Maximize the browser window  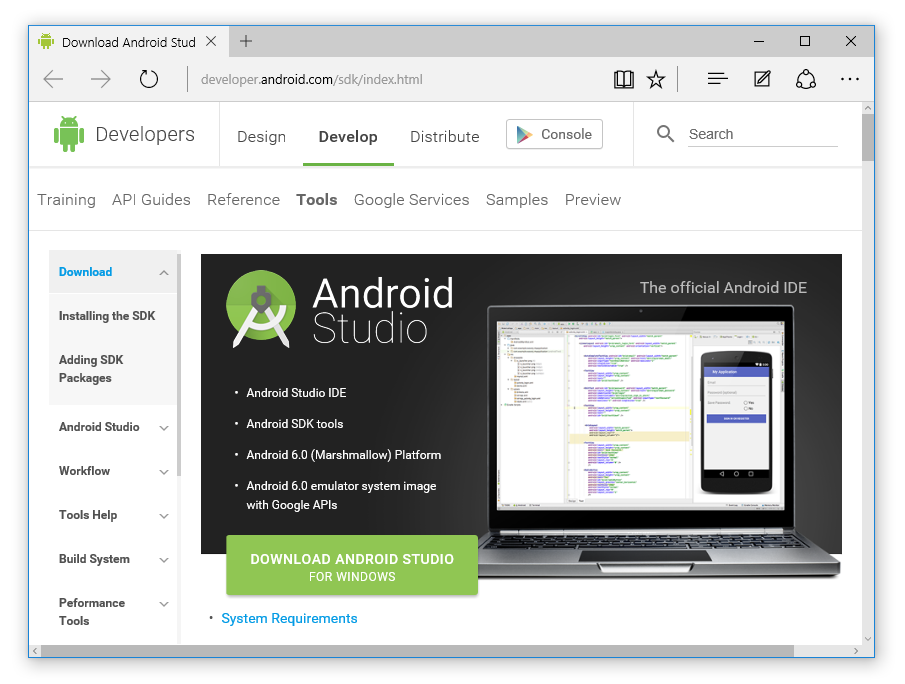point(805,41)
